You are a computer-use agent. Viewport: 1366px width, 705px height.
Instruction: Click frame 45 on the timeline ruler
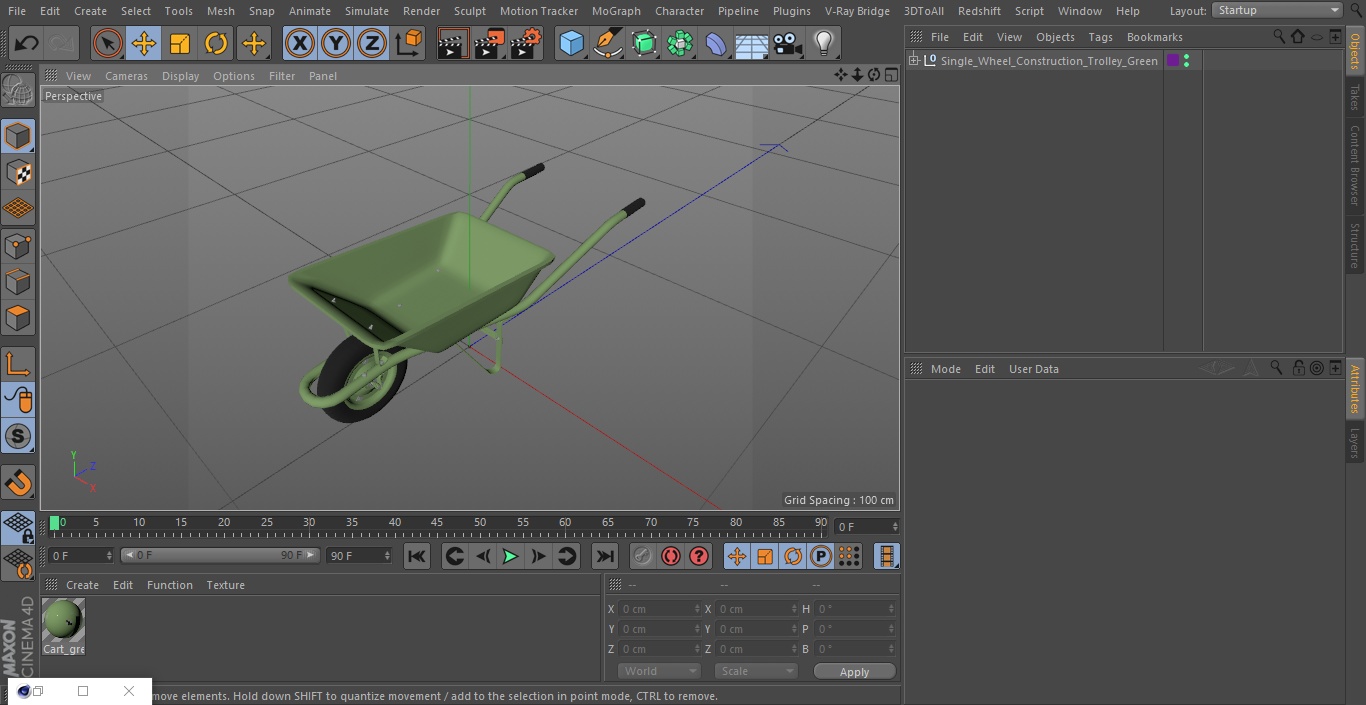(437, 523)
